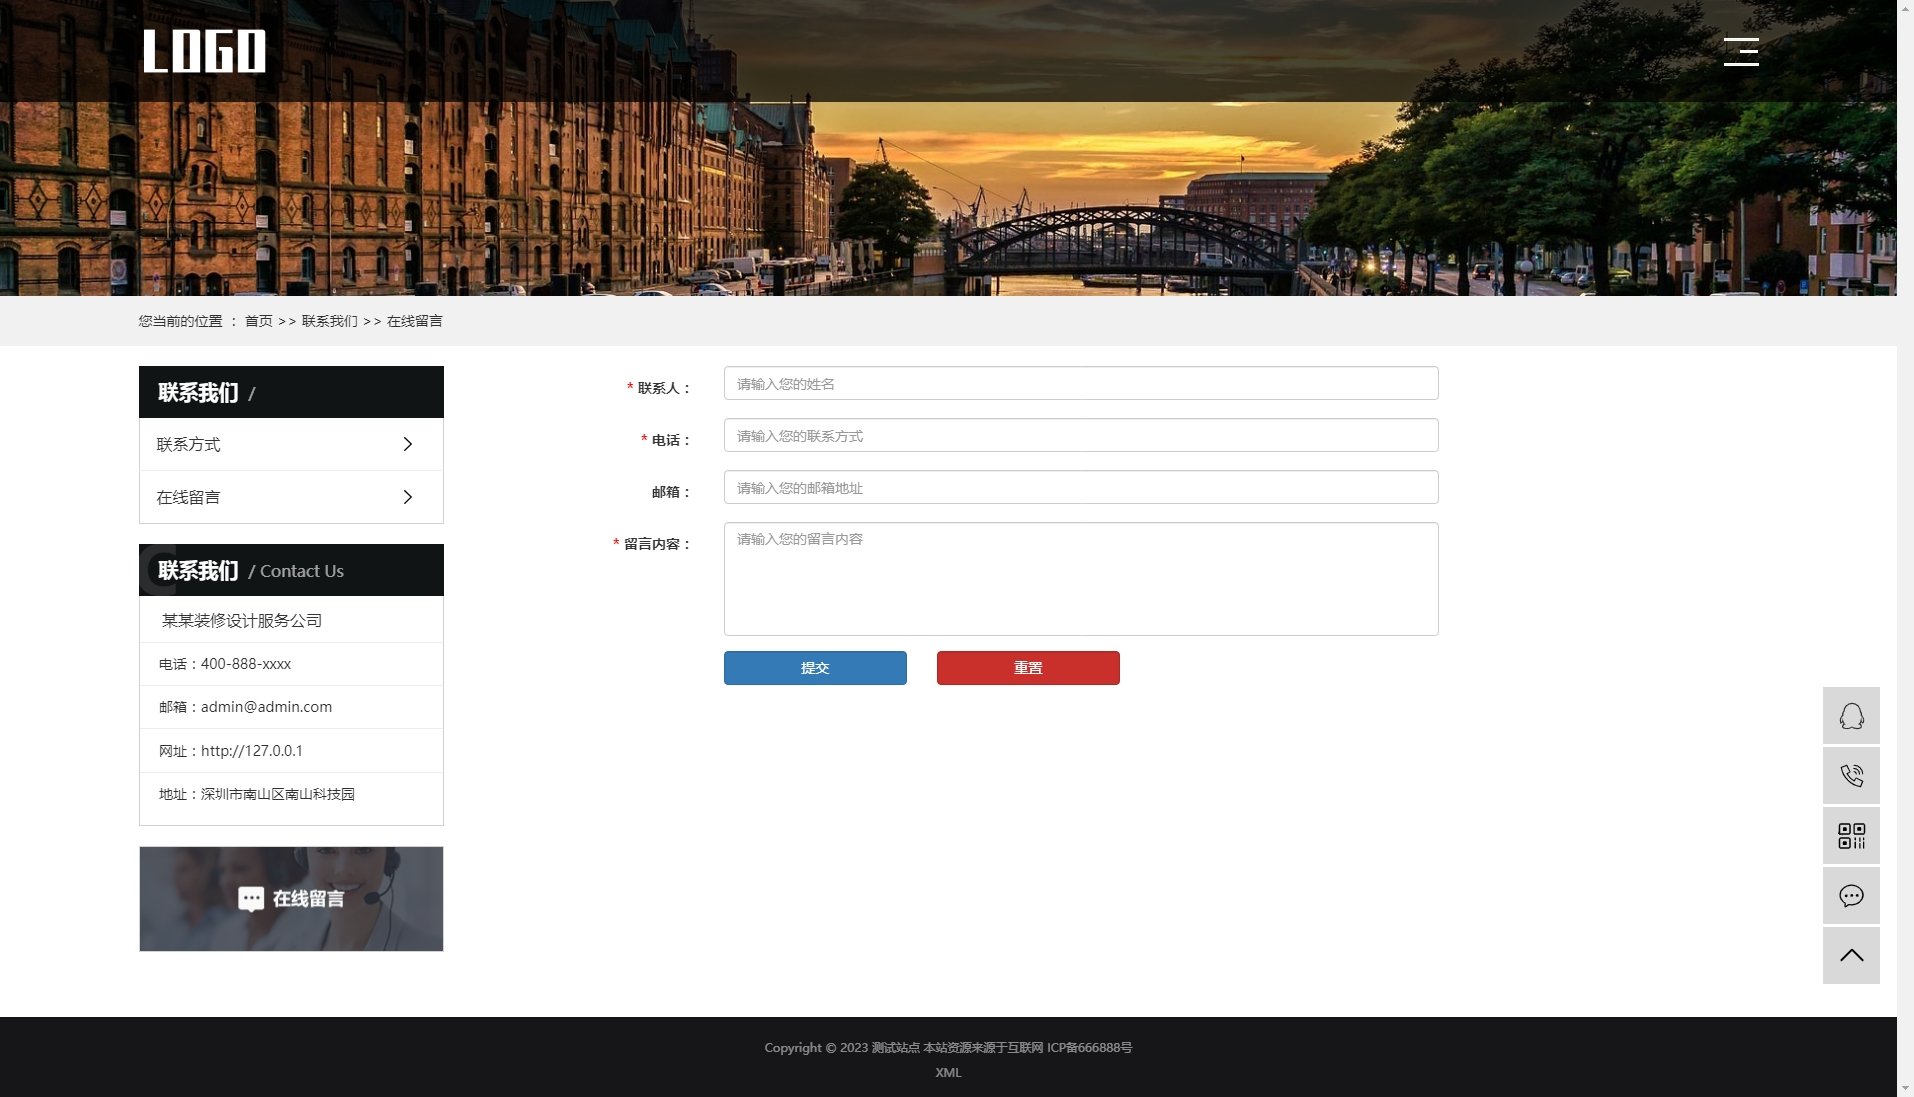The image size is (1914, 1097).
Task: Focus the 留言内容 message textarea
Action: pos(1081,579)
